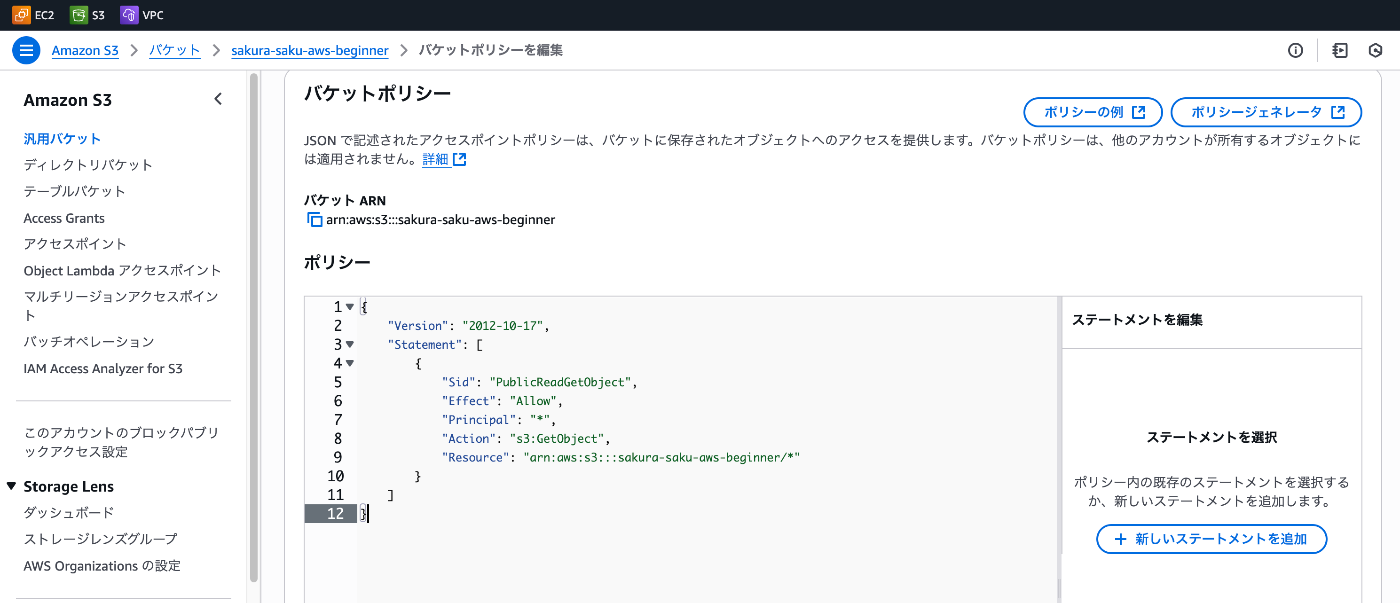Click the sidebar vertical scrollbar
Viewport: 1400px width, 603px height.
click(x=254, y=325)
